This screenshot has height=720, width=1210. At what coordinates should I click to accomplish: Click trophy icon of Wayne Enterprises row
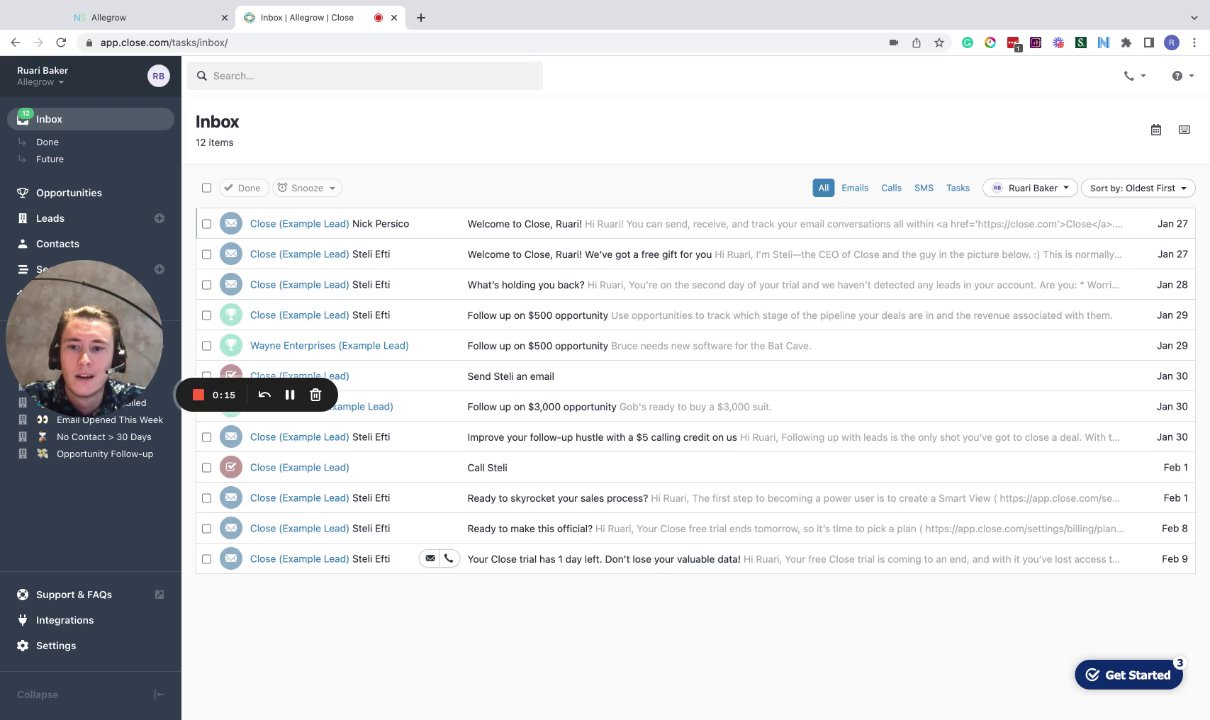[x=231, y=346]
